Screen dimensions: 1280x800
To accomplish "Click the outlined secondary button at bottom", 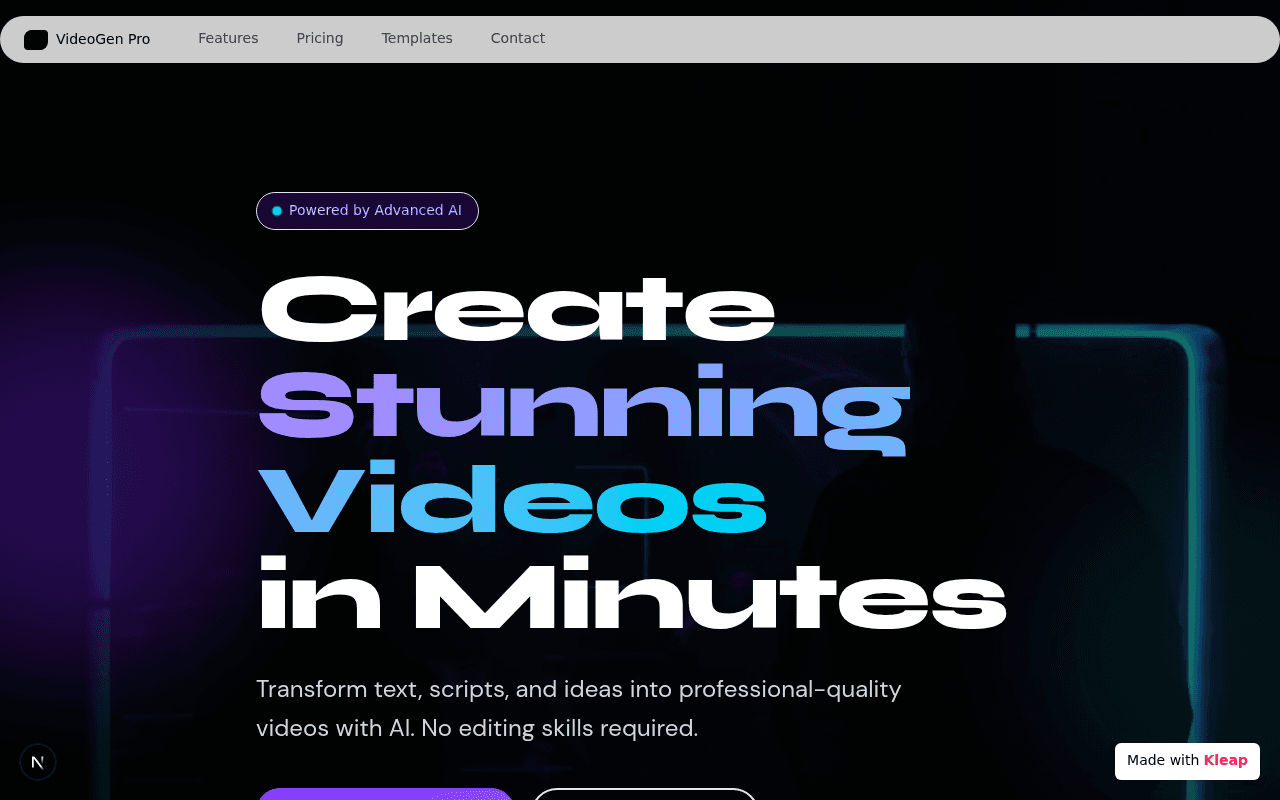I will pos(645,794).
